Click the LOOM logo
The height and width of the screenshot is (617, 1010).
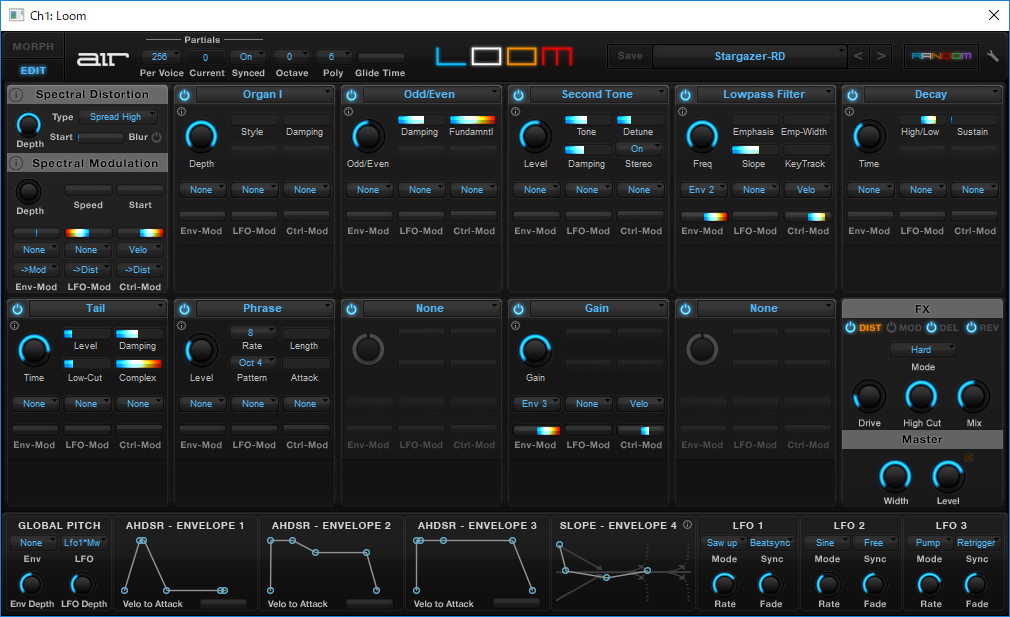(504, 56)
